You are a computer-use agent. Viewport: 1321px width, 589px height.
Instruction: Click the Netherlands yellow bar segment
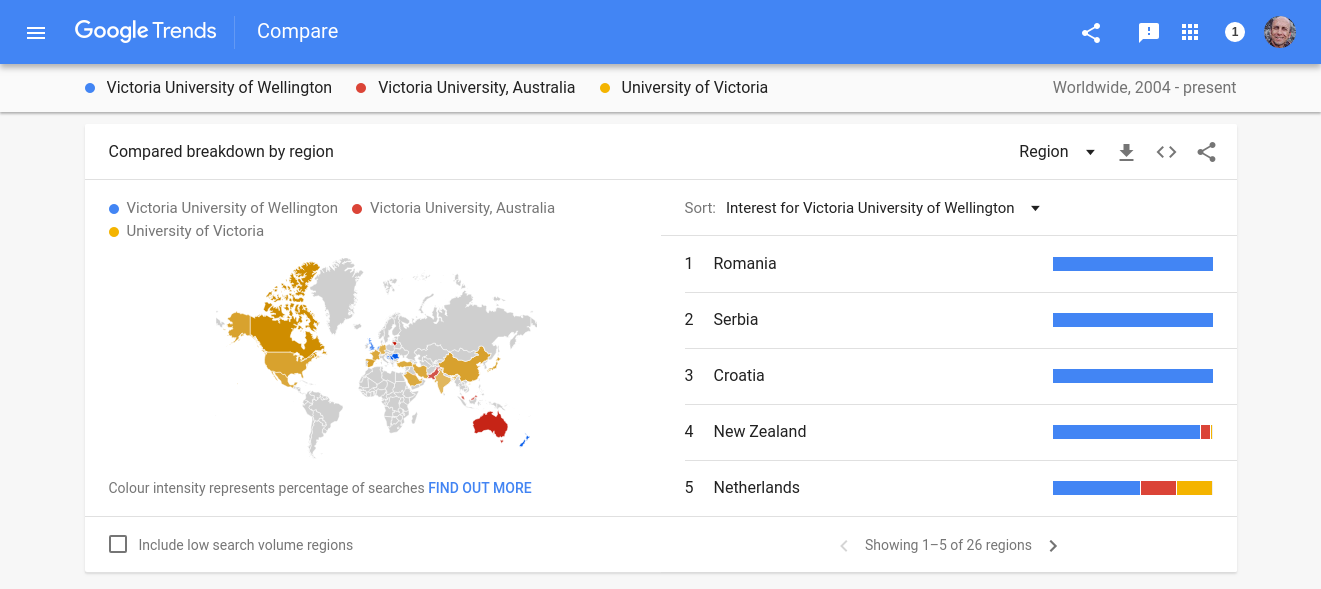coord(1194,488)
